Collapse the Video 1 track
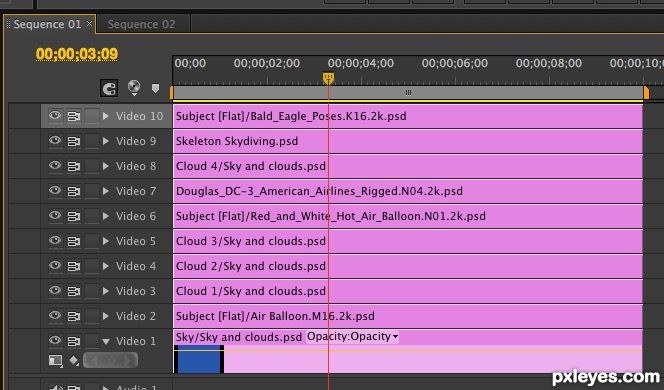The height and width of the screenshot is (390, 664). click(x=106, y=341)
